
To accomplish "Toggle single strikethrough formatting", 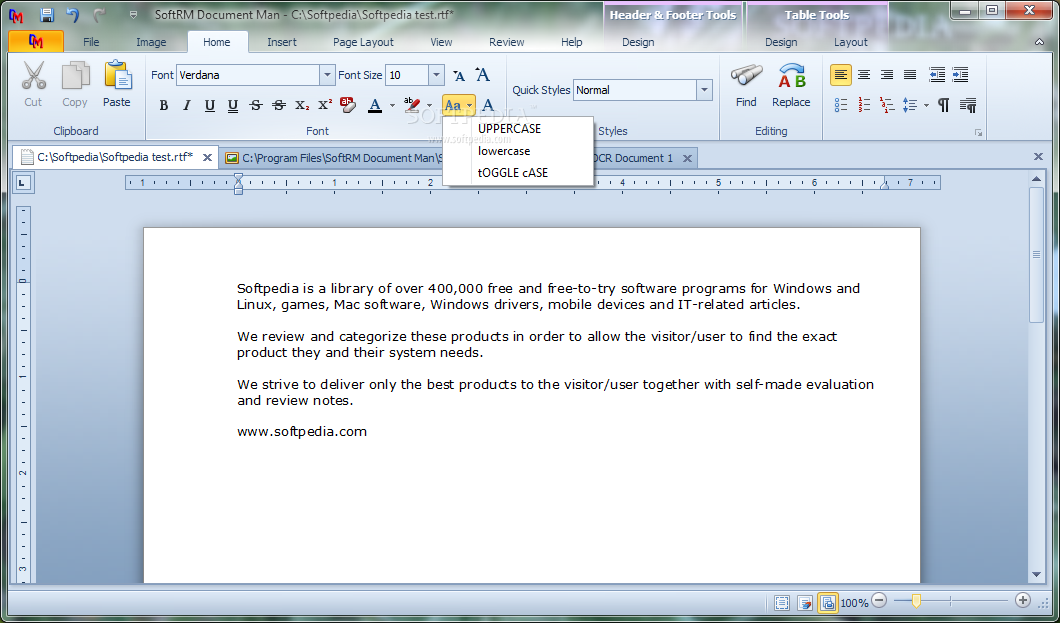I will coord(256,105).
